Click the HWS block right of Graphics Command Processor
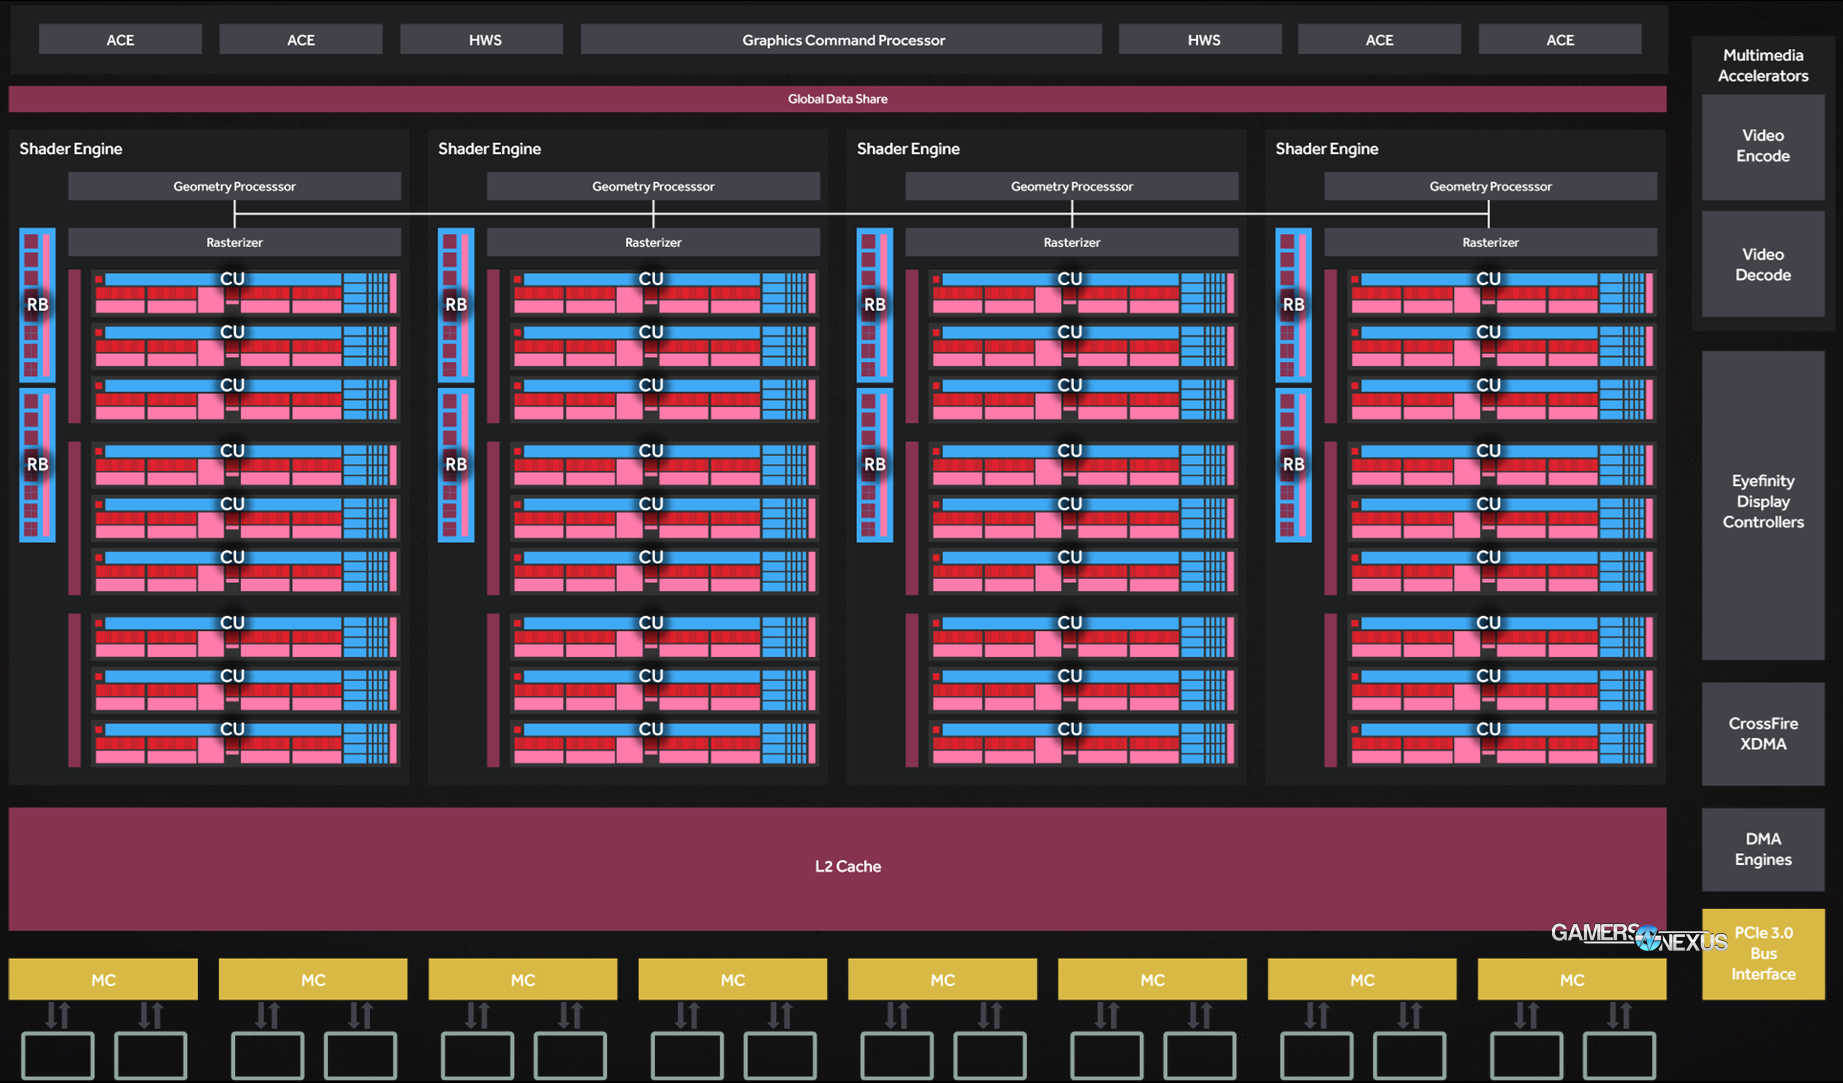Image resolution: width=1843 pixels, height=1083 pixels. point(1202,40)
